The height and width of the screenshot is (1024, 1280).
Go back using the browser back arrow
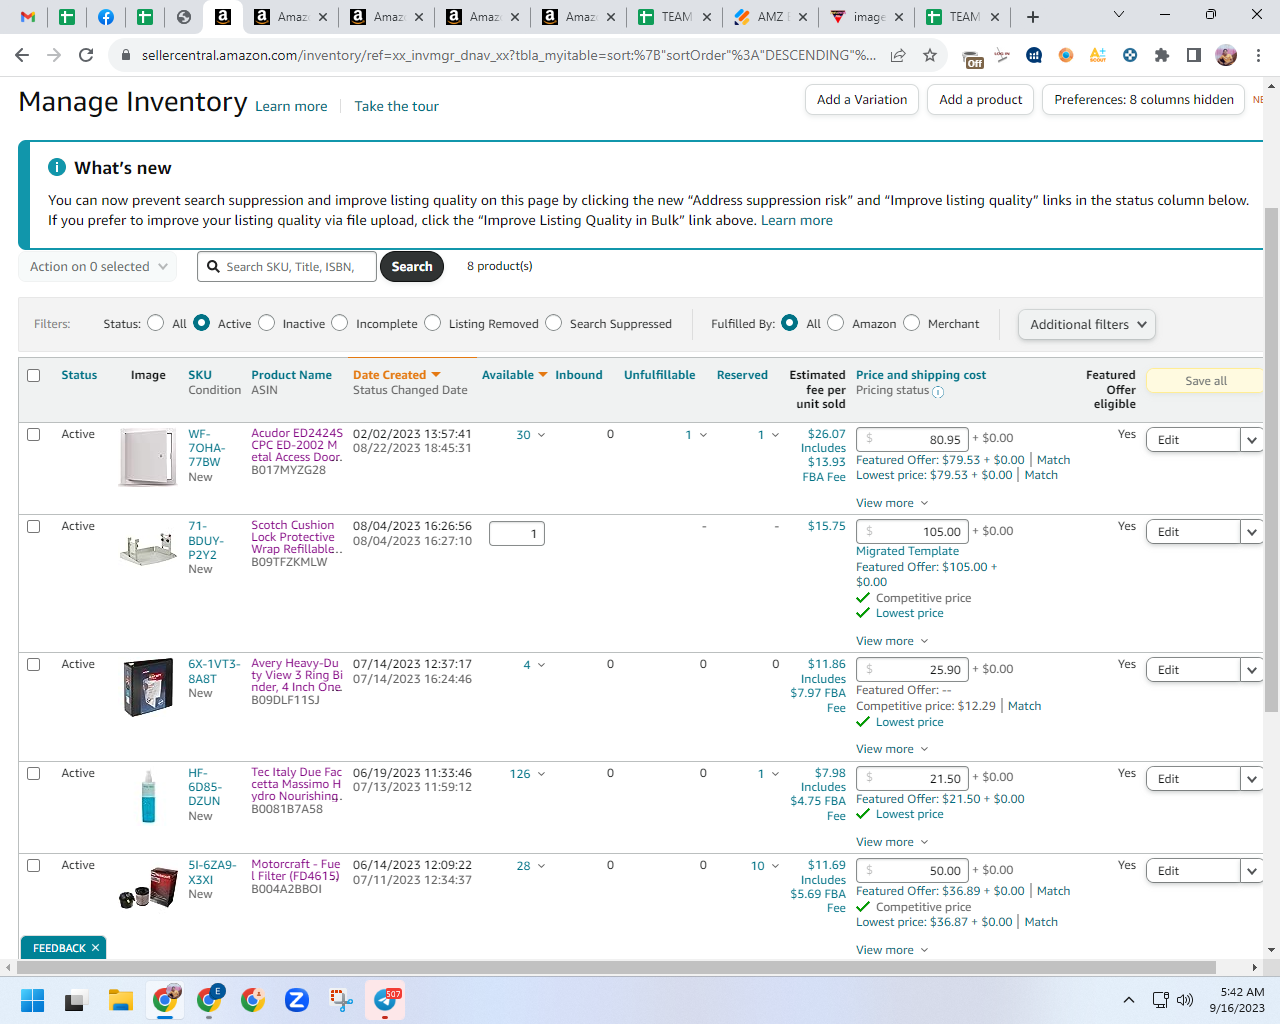pos(22,55)
